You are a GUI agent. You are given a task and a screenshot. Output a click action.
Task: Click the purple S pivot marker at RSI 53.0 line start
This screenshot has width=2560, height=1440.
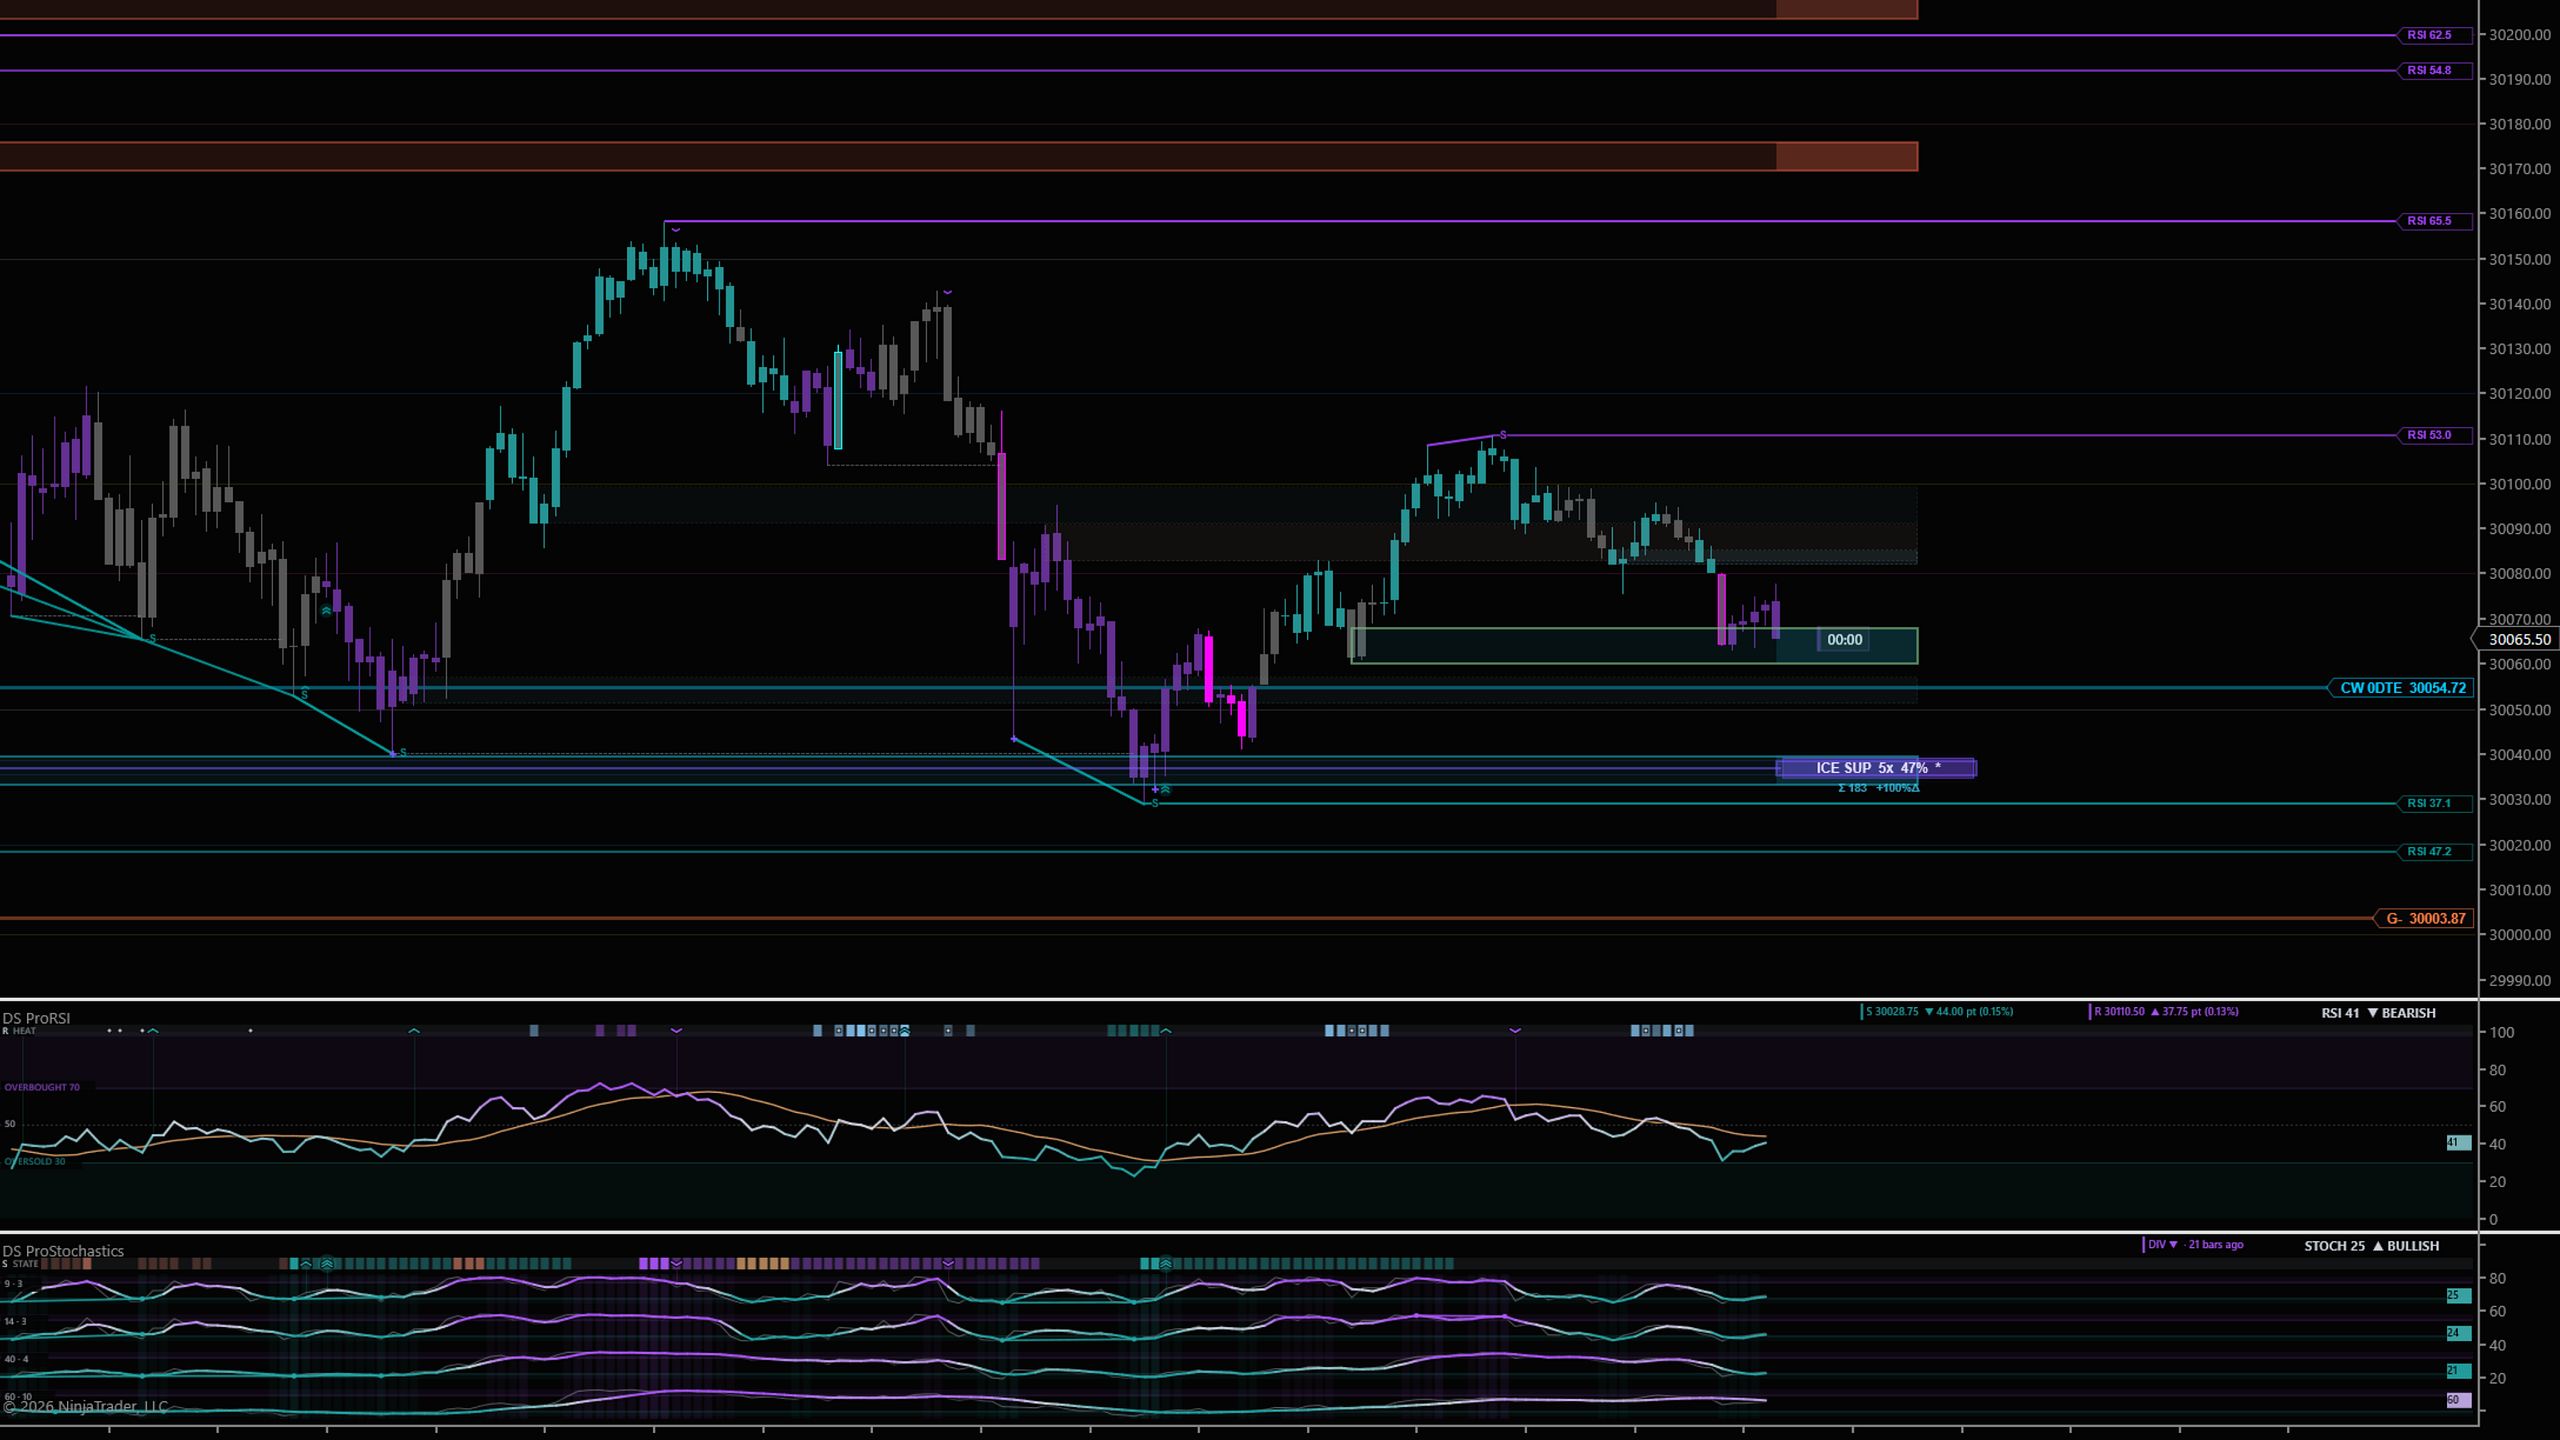tap(1503, 435)
